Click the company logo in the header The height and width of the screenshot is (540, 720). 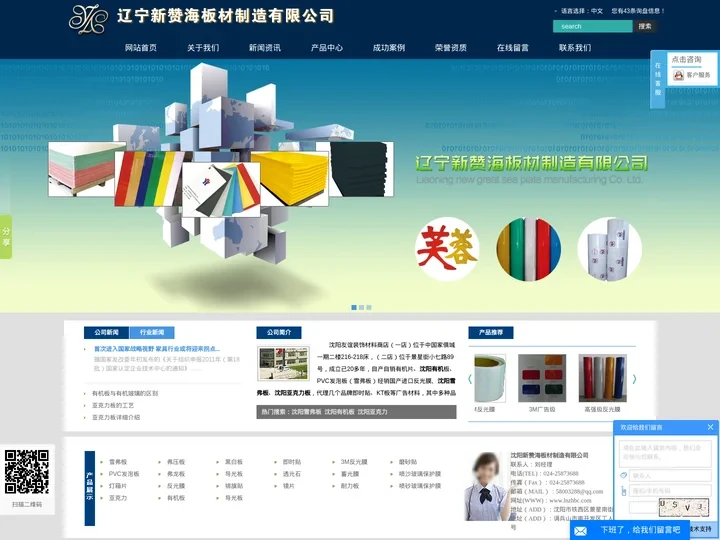(x=89, y=19)
